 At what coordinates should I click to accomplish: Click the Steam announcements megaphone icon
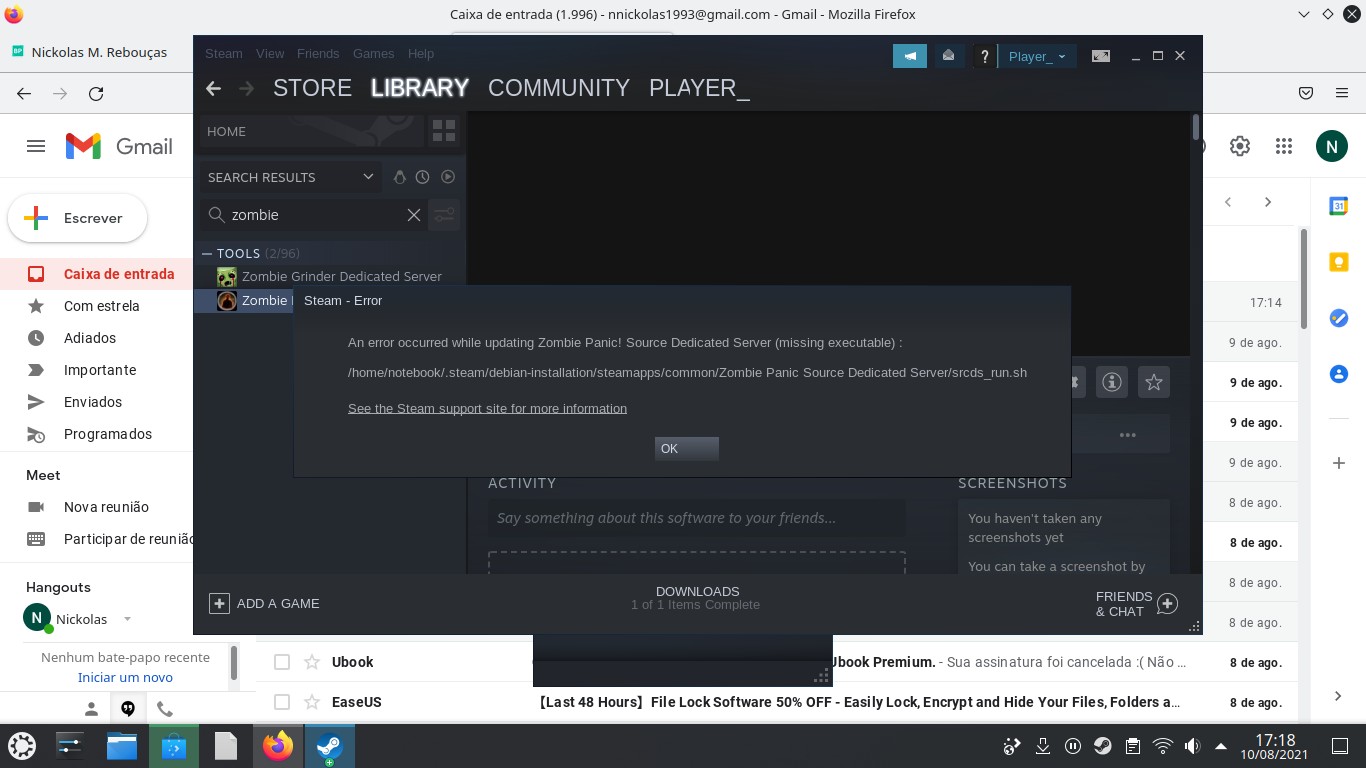tap(910, 56)
